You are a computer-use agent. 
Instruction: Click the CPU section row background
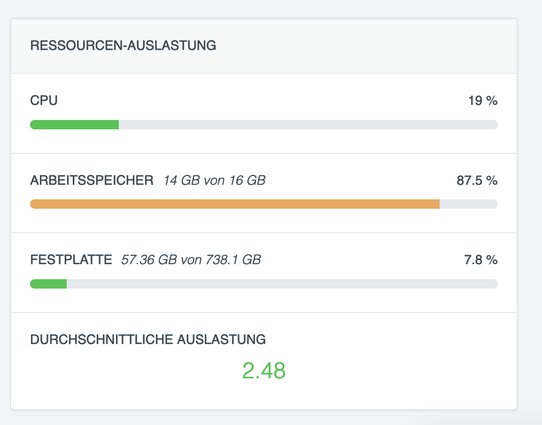pos(264,113)
